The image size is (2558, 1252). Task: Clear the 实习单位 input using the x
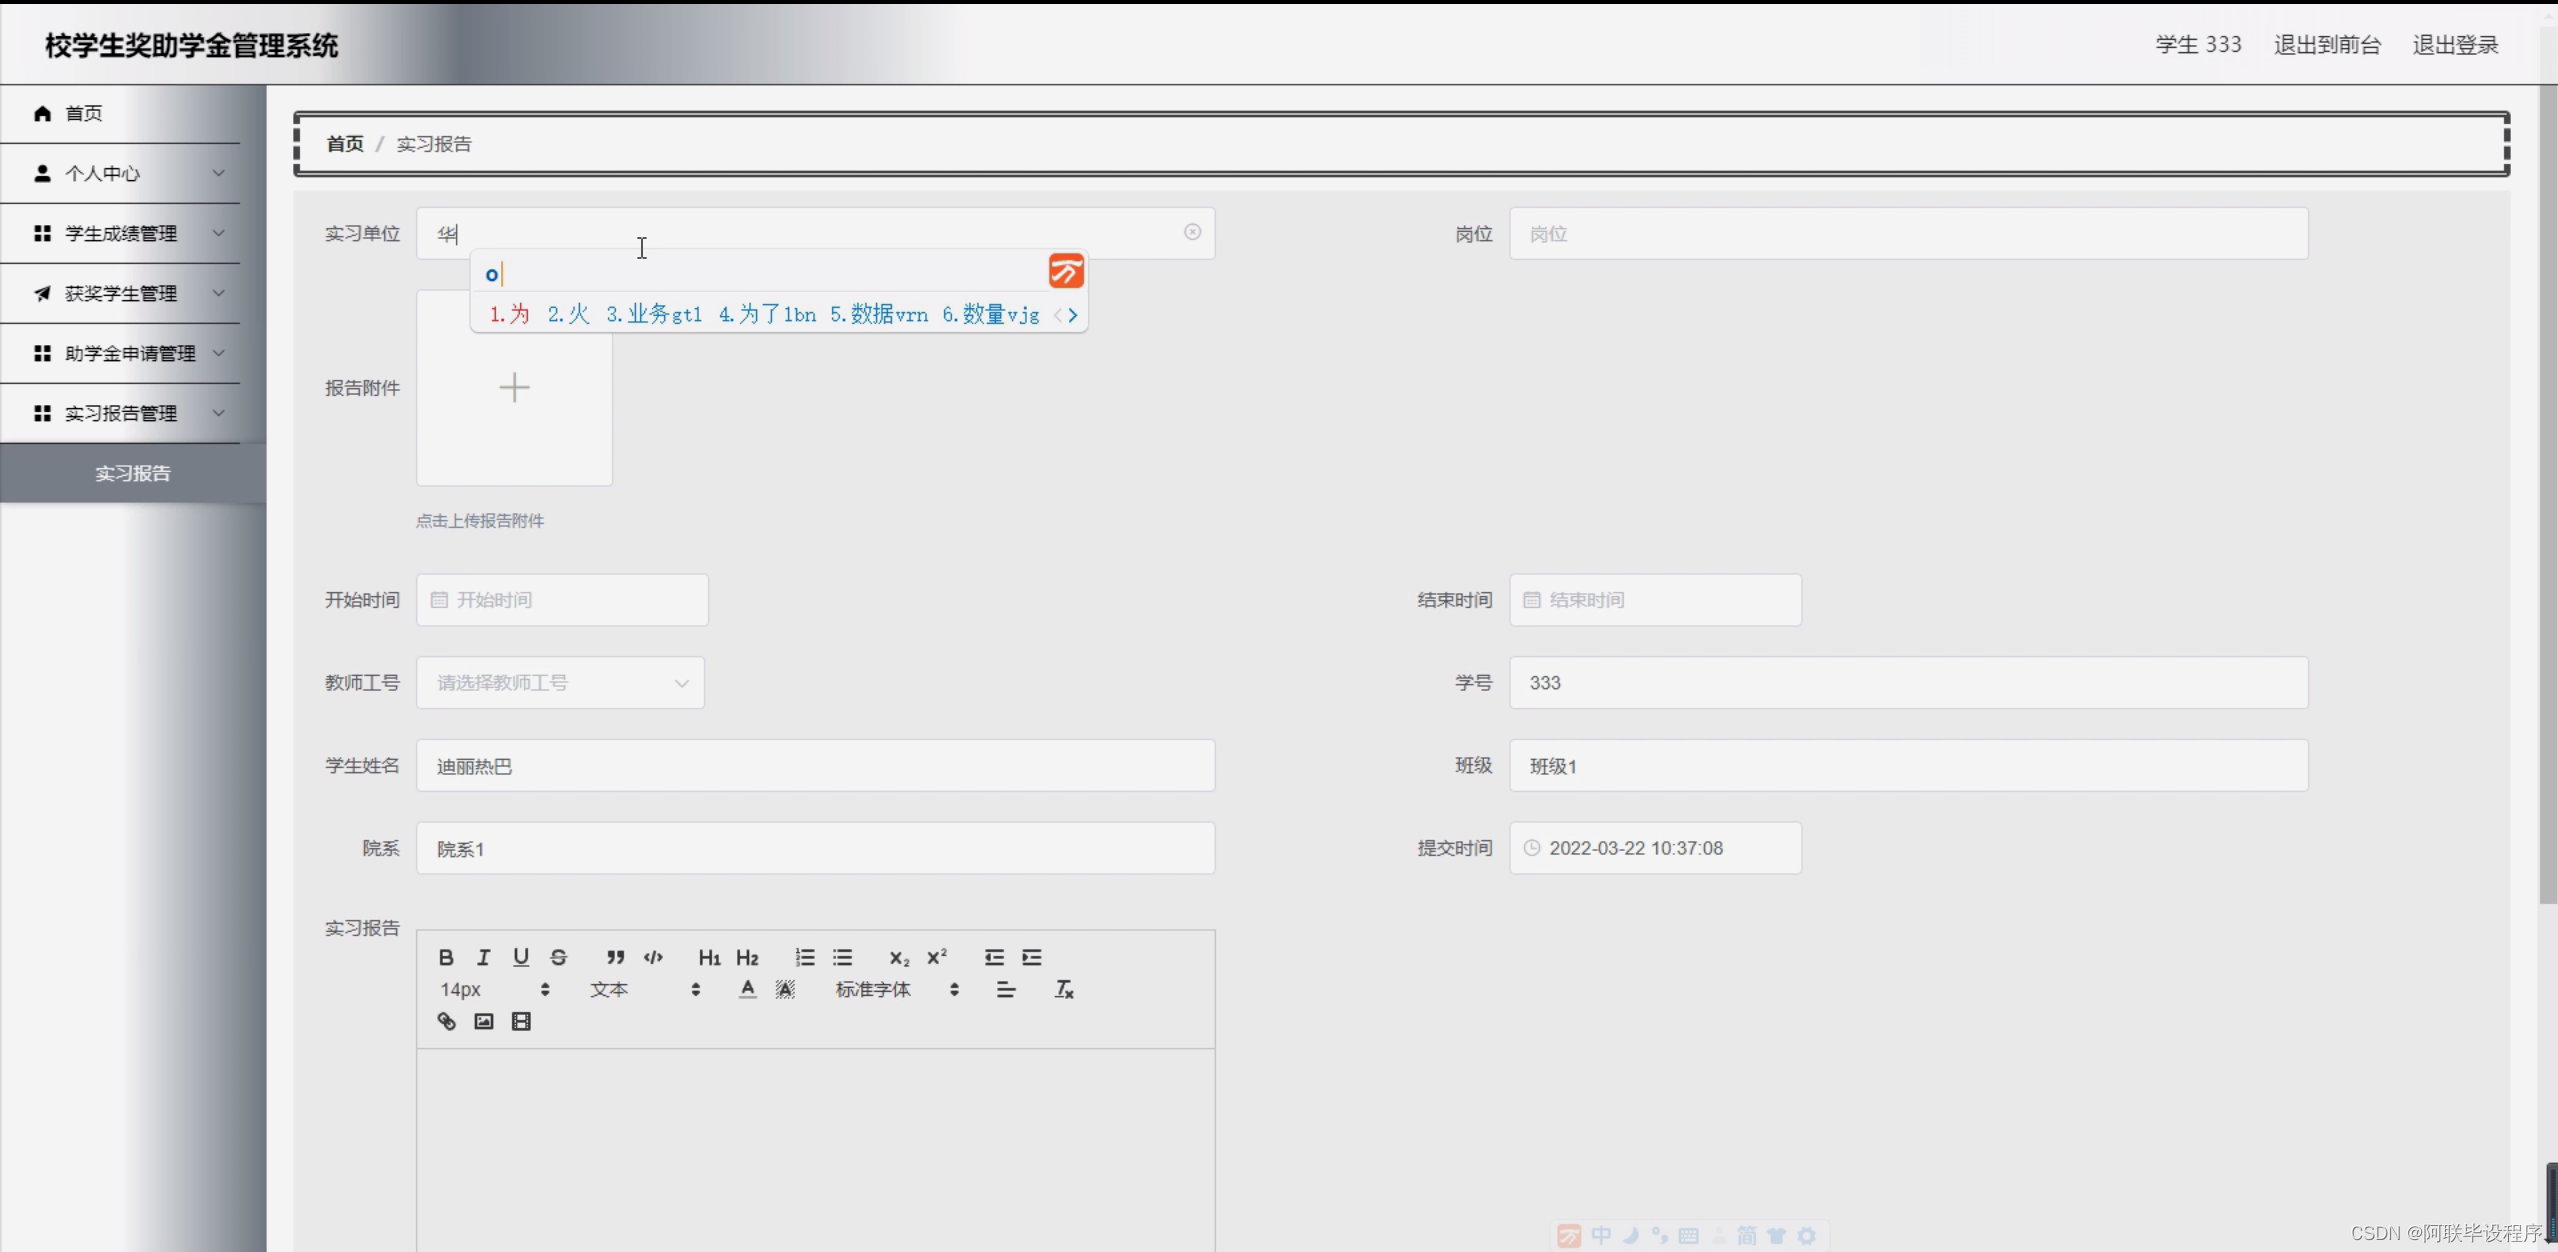point(1192,232)
